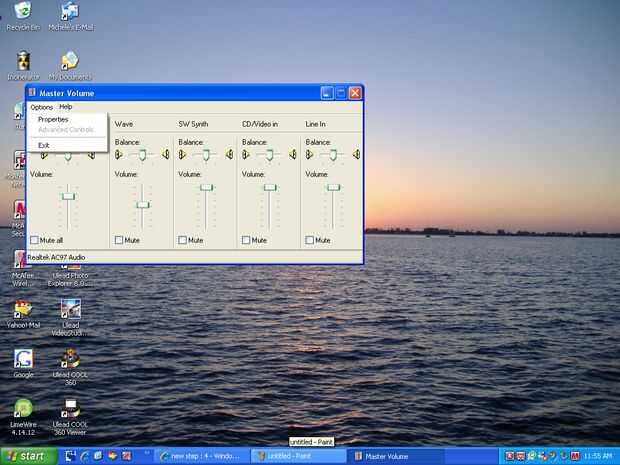
Task: Click the SW Synth right speaker icon
Action: pyautogui.click(x=229, y=154)
